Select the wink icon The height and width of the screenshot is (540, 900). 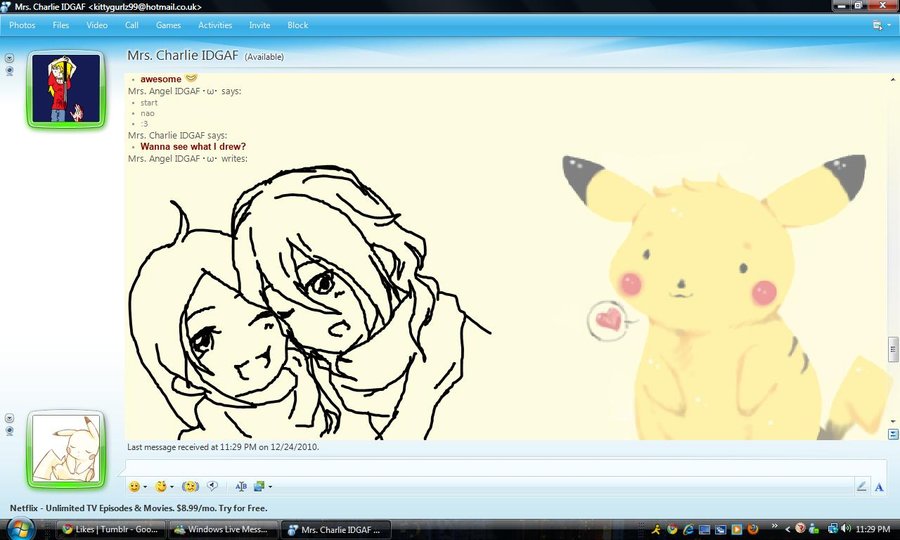(161, 487)
